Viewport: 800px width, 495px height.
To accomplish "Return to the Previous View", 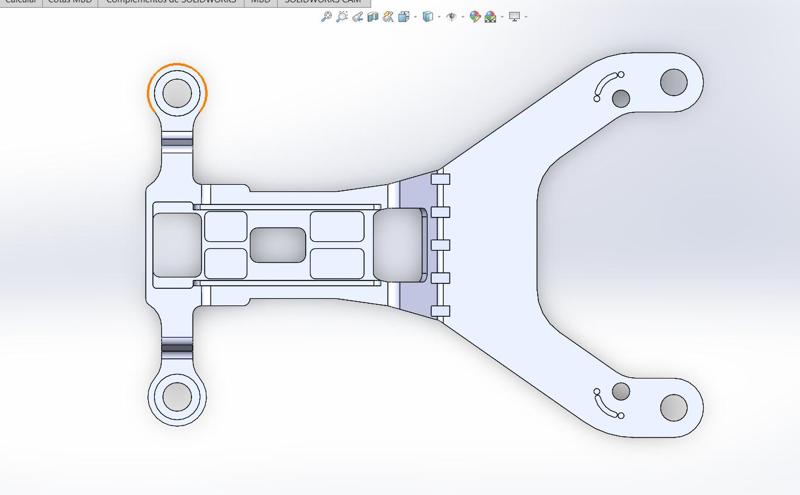I will (x=357, y=17).
